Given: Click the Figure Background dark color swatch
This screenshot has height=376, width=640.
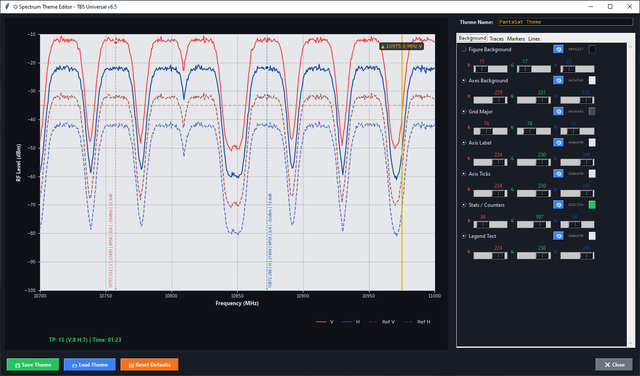Looking at the screenshot, I should (592, 49).
